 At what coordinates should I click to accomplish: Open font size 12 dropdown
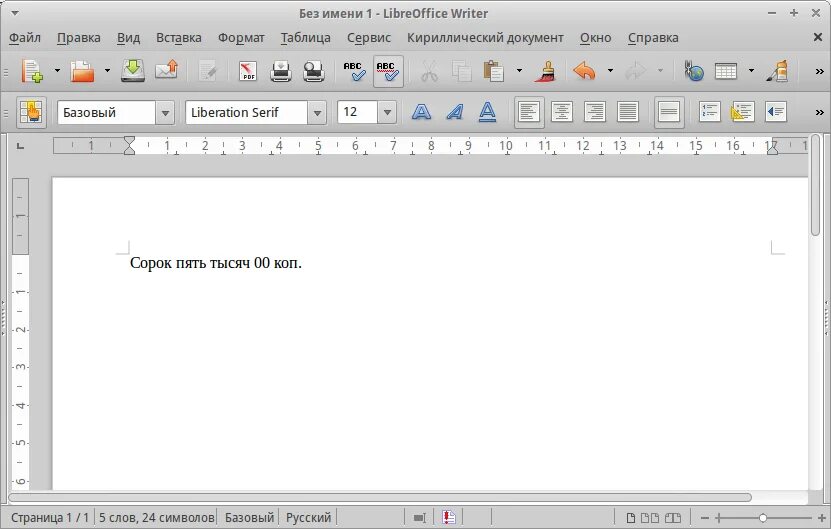[387, 112]
